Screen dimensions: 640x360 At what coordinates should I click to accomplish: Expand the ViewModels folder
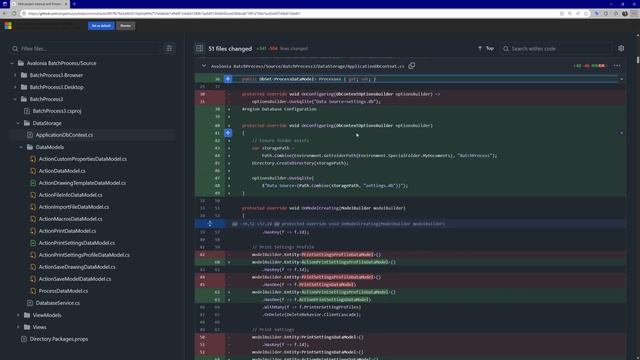point(18,315)
